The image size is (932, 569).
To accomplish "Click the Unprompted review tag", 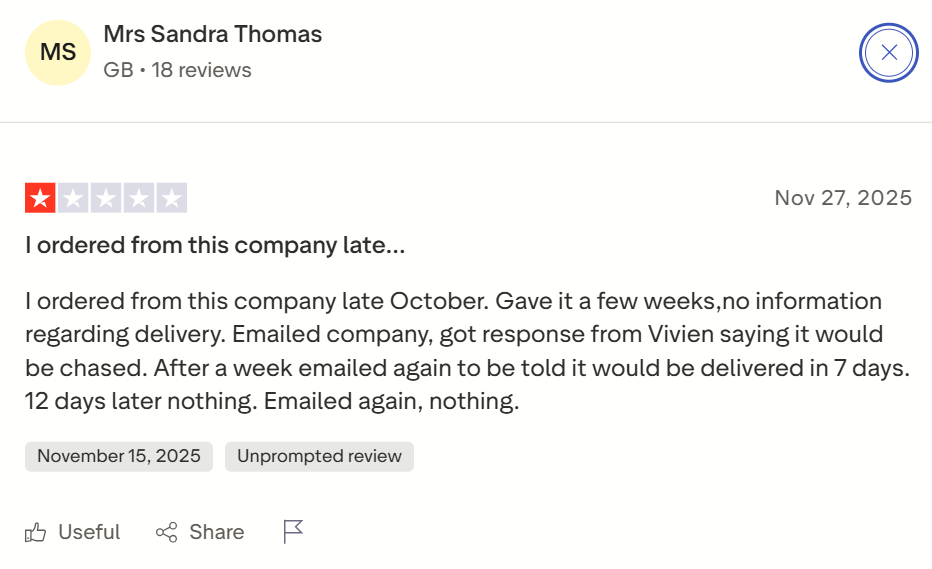I will tap(319, 456).
